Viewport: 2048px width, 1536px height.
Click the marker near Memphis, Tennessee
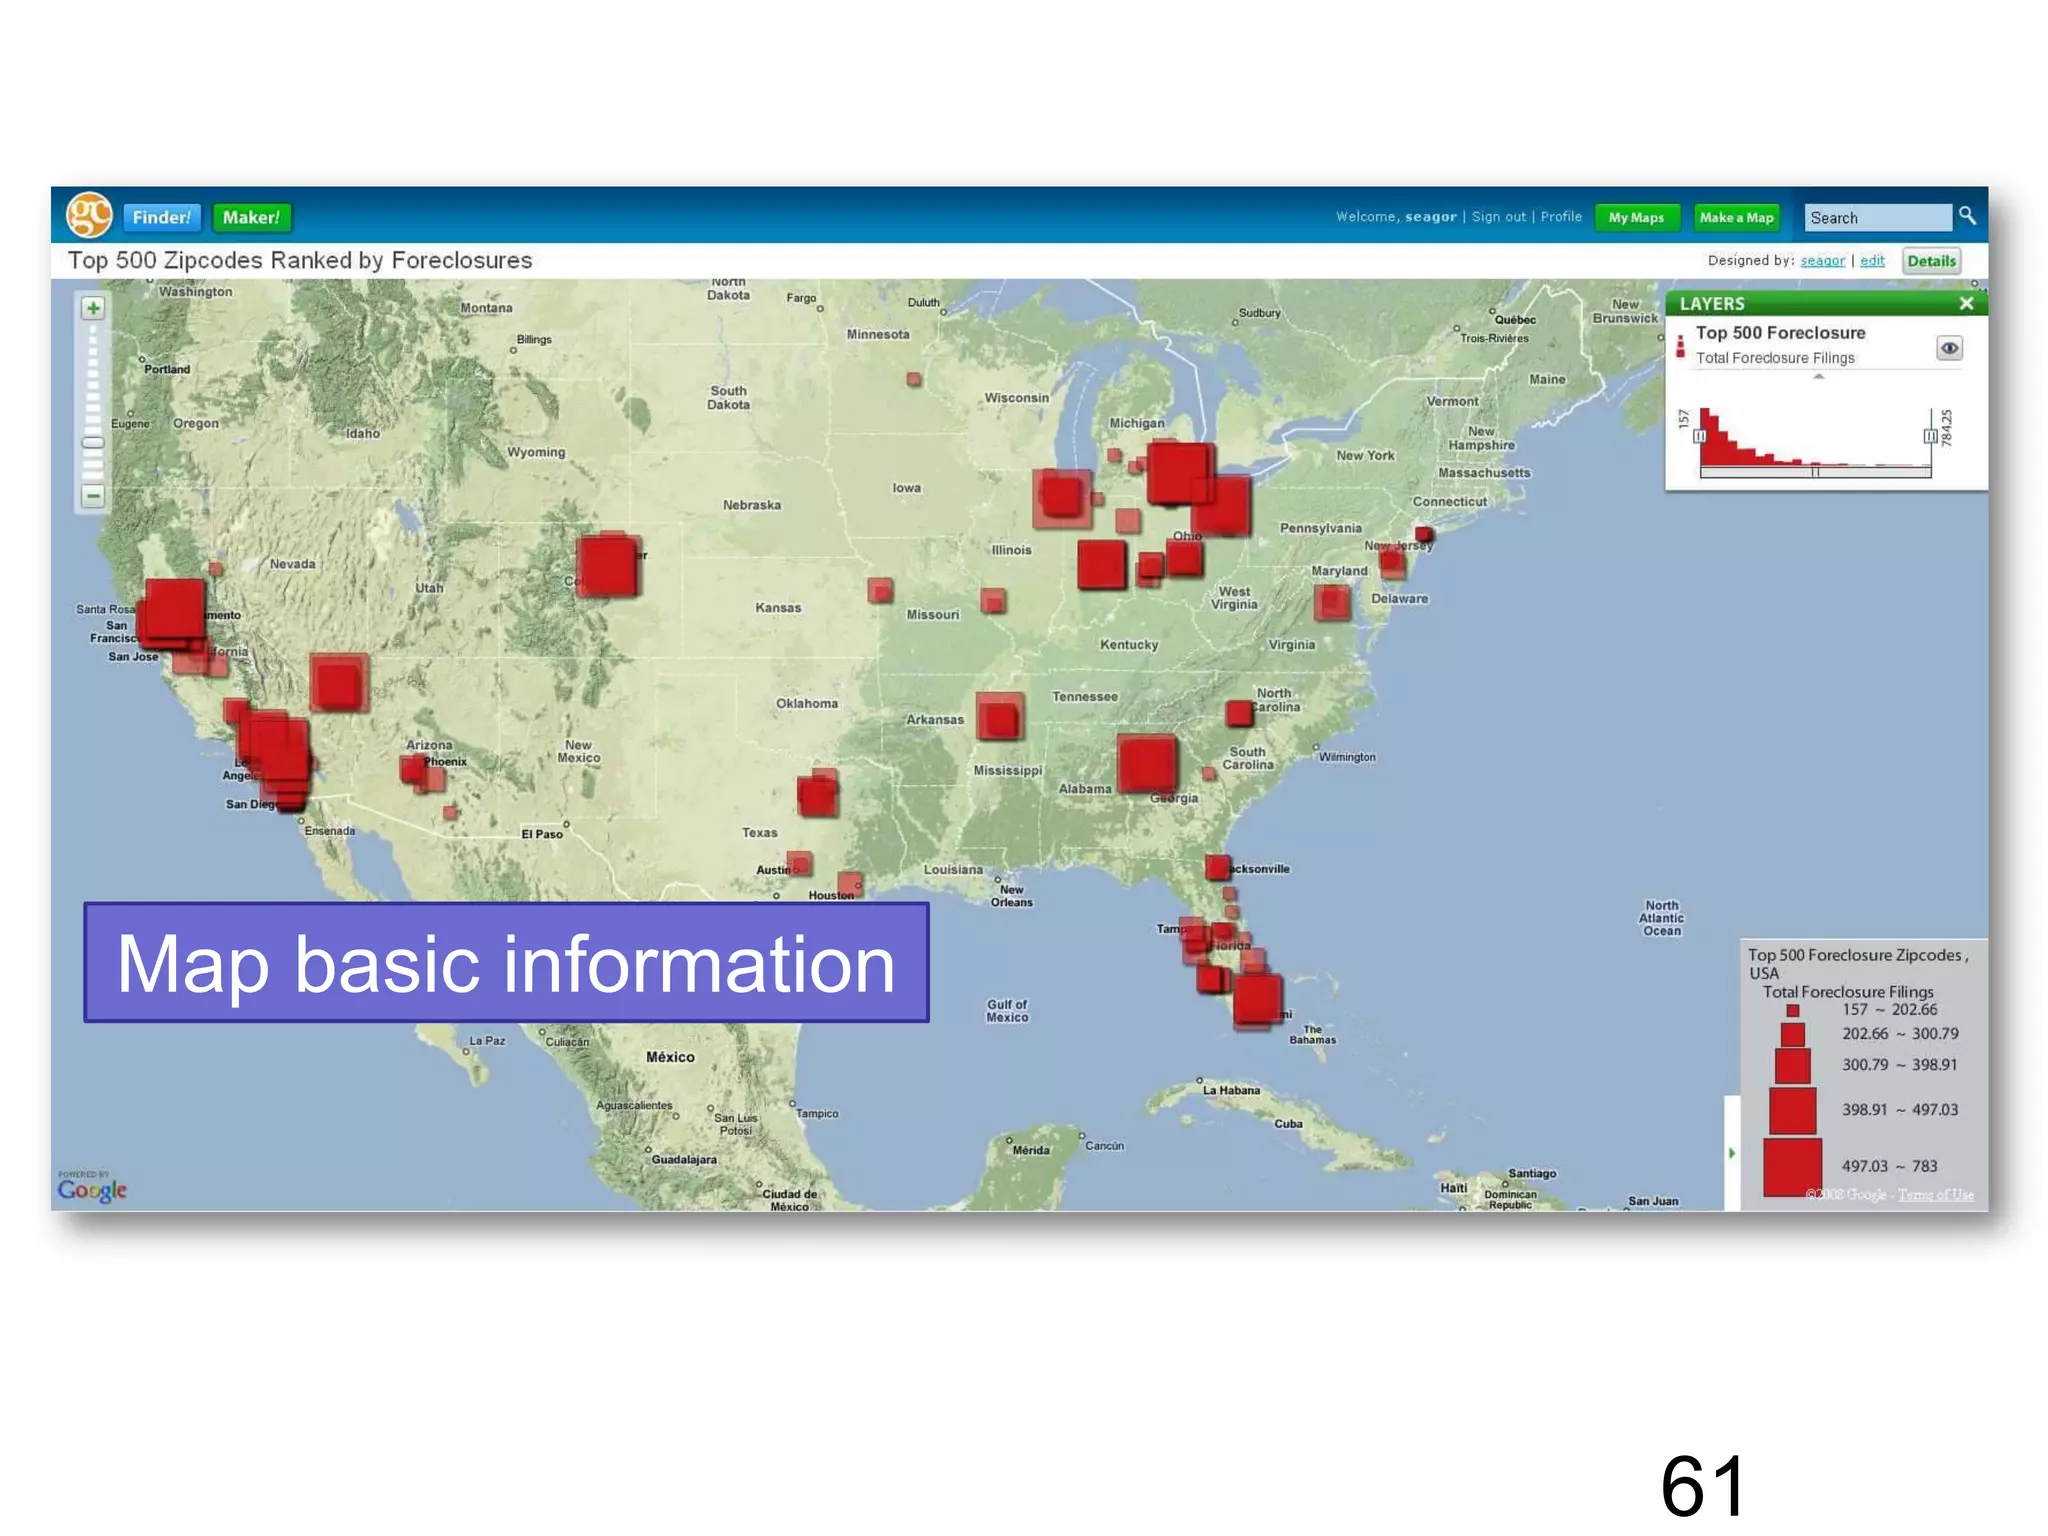tap(999, 718)
